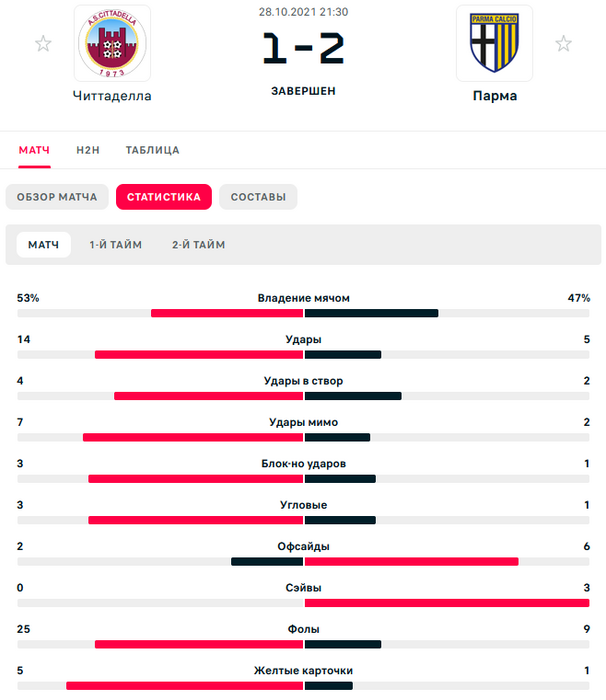Click the Читтаделла team name
The height and width of the screenshot is (700, 606).
112,97
